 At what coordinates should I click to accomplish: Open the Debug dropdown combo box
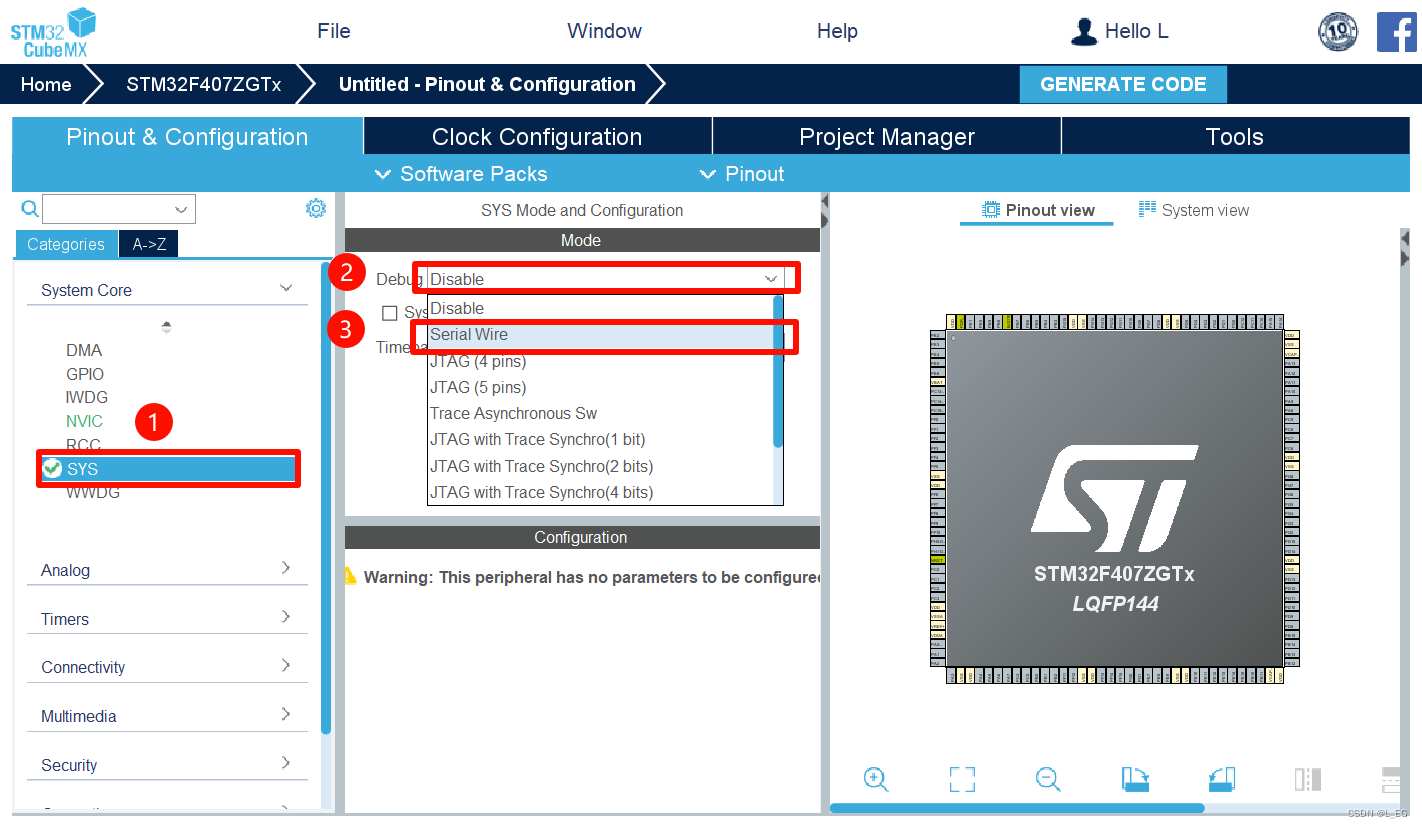[605, 279]
